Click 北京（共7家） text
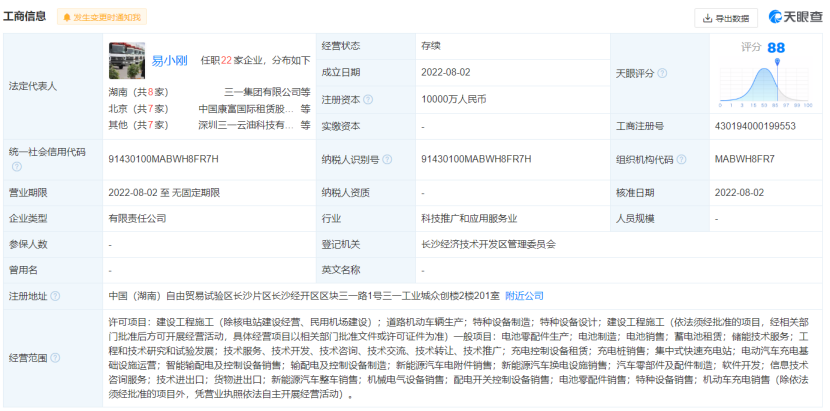The image size is (830, 411). click(x=138, y=109)
